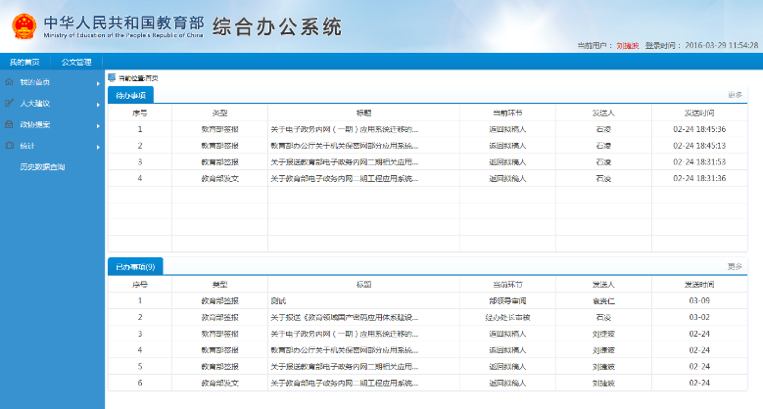Open the 公文管理 top navigation tab
The image size is (763, 409).
click(x=76, y=62)
